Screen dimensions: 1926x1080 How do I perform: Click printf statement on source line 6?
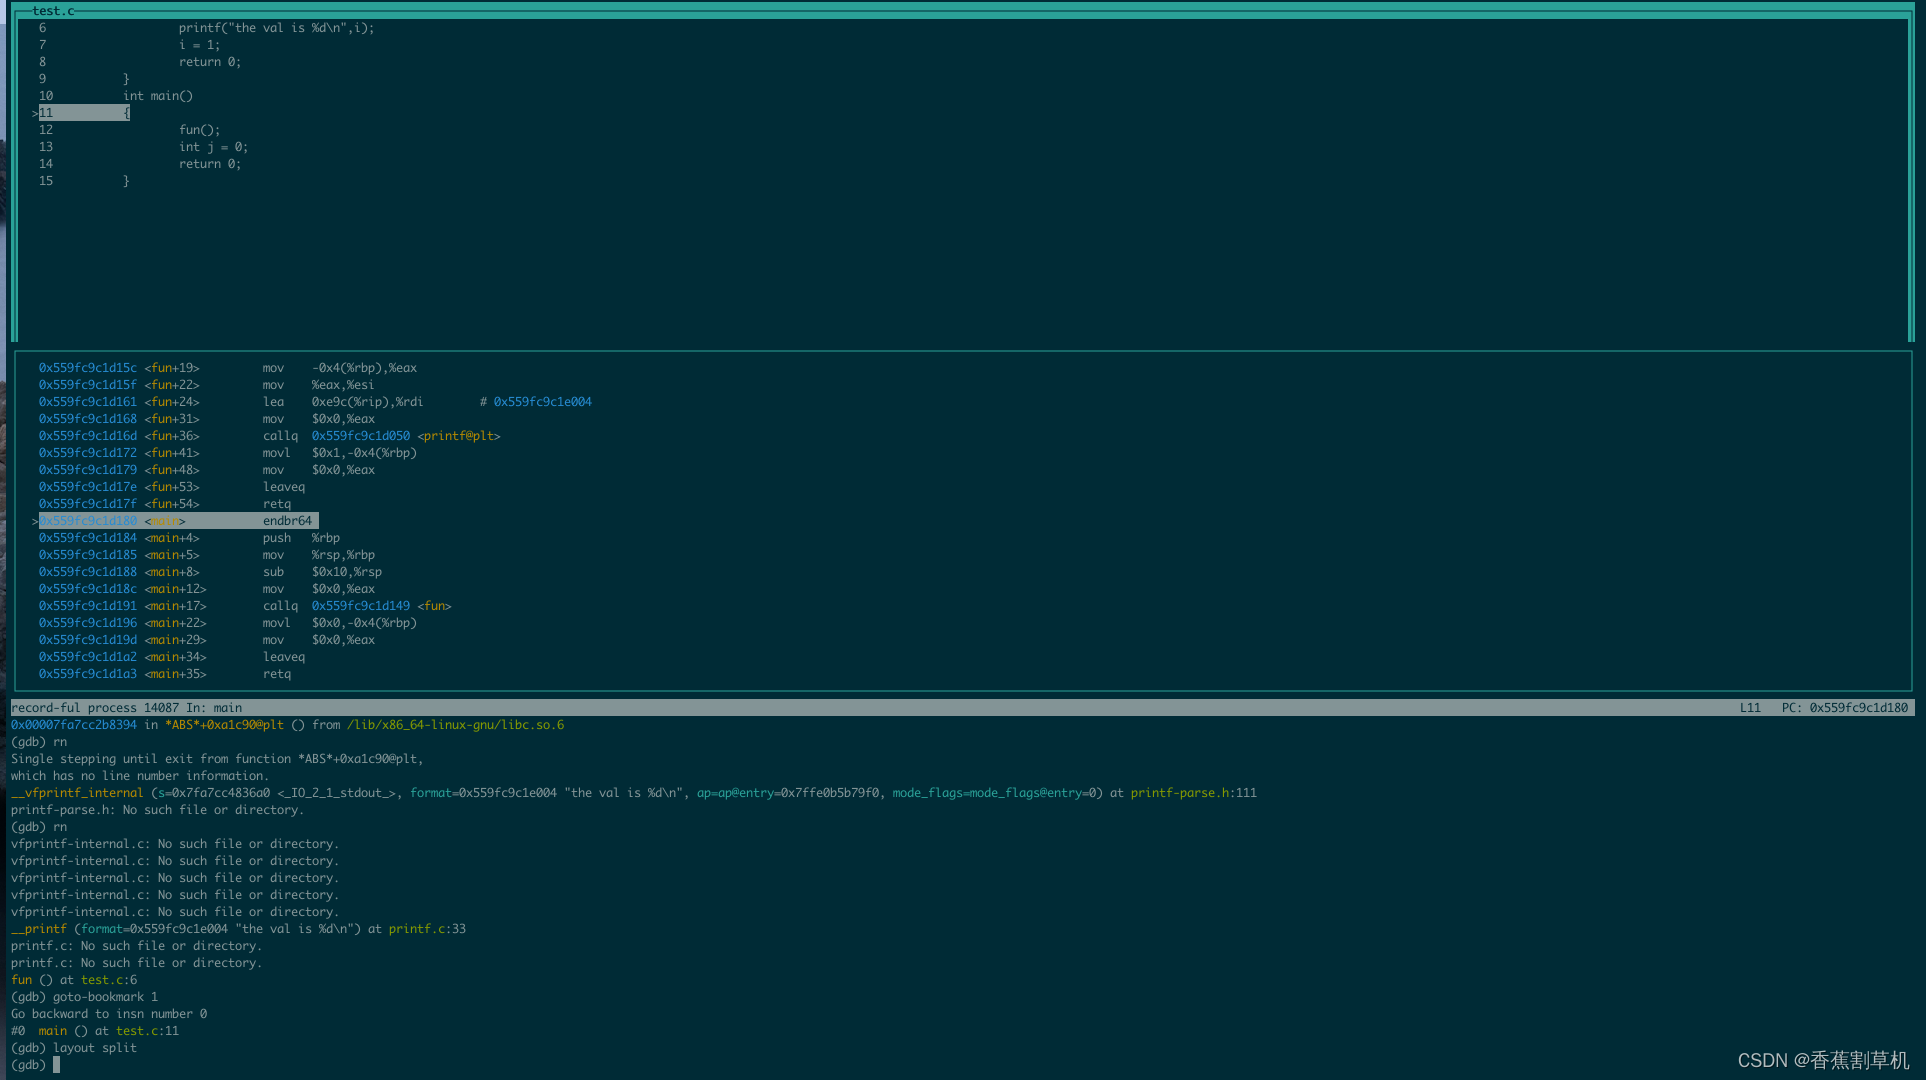[x=276, y=28]
